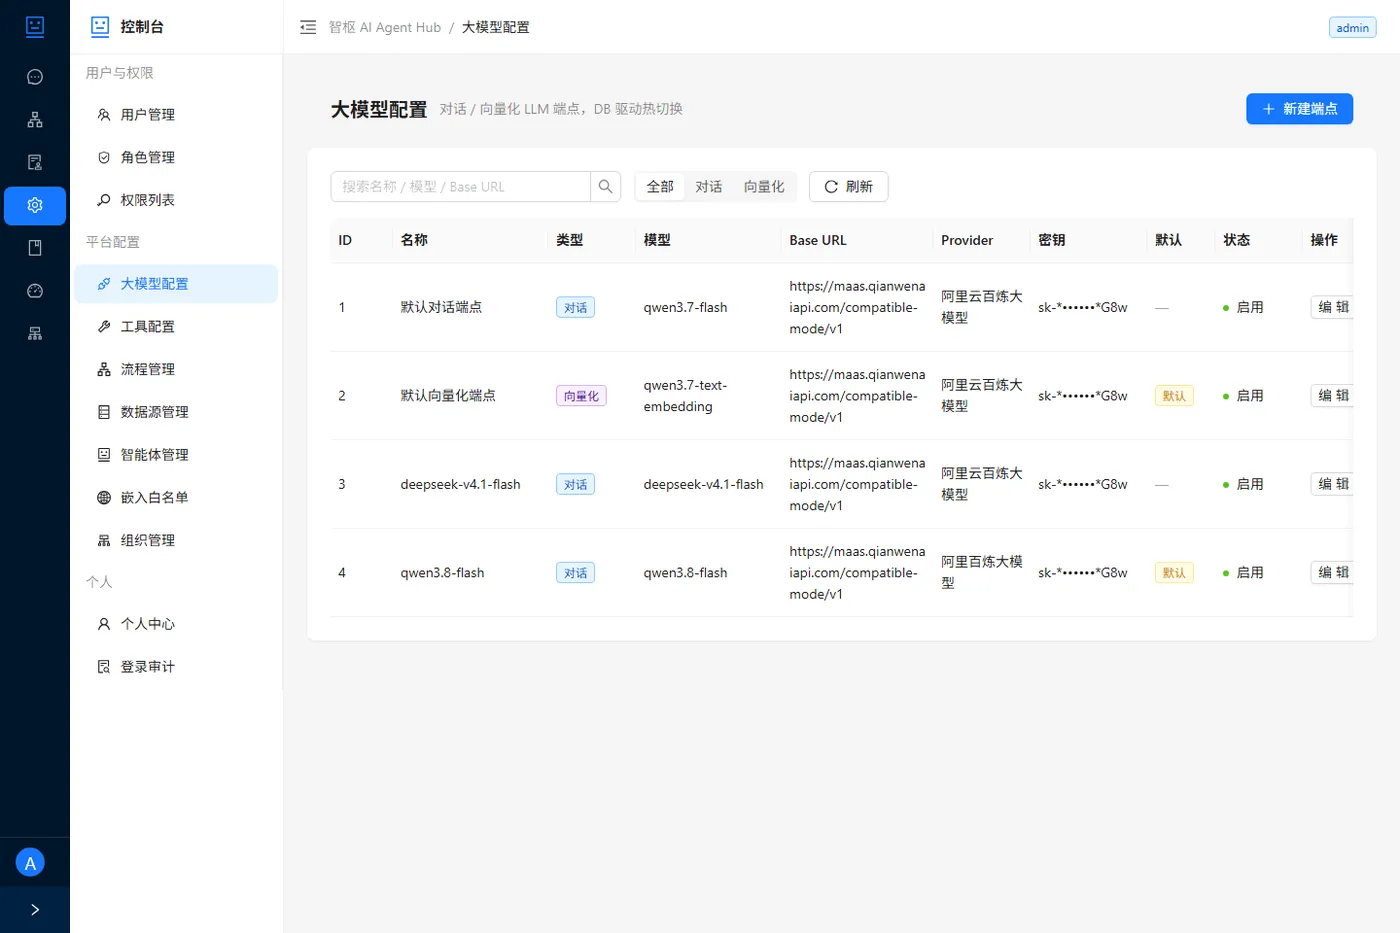The image size is (1400, 933).
Task: Open the chat bubble icon in dark rail
Action: pos(35,77)
